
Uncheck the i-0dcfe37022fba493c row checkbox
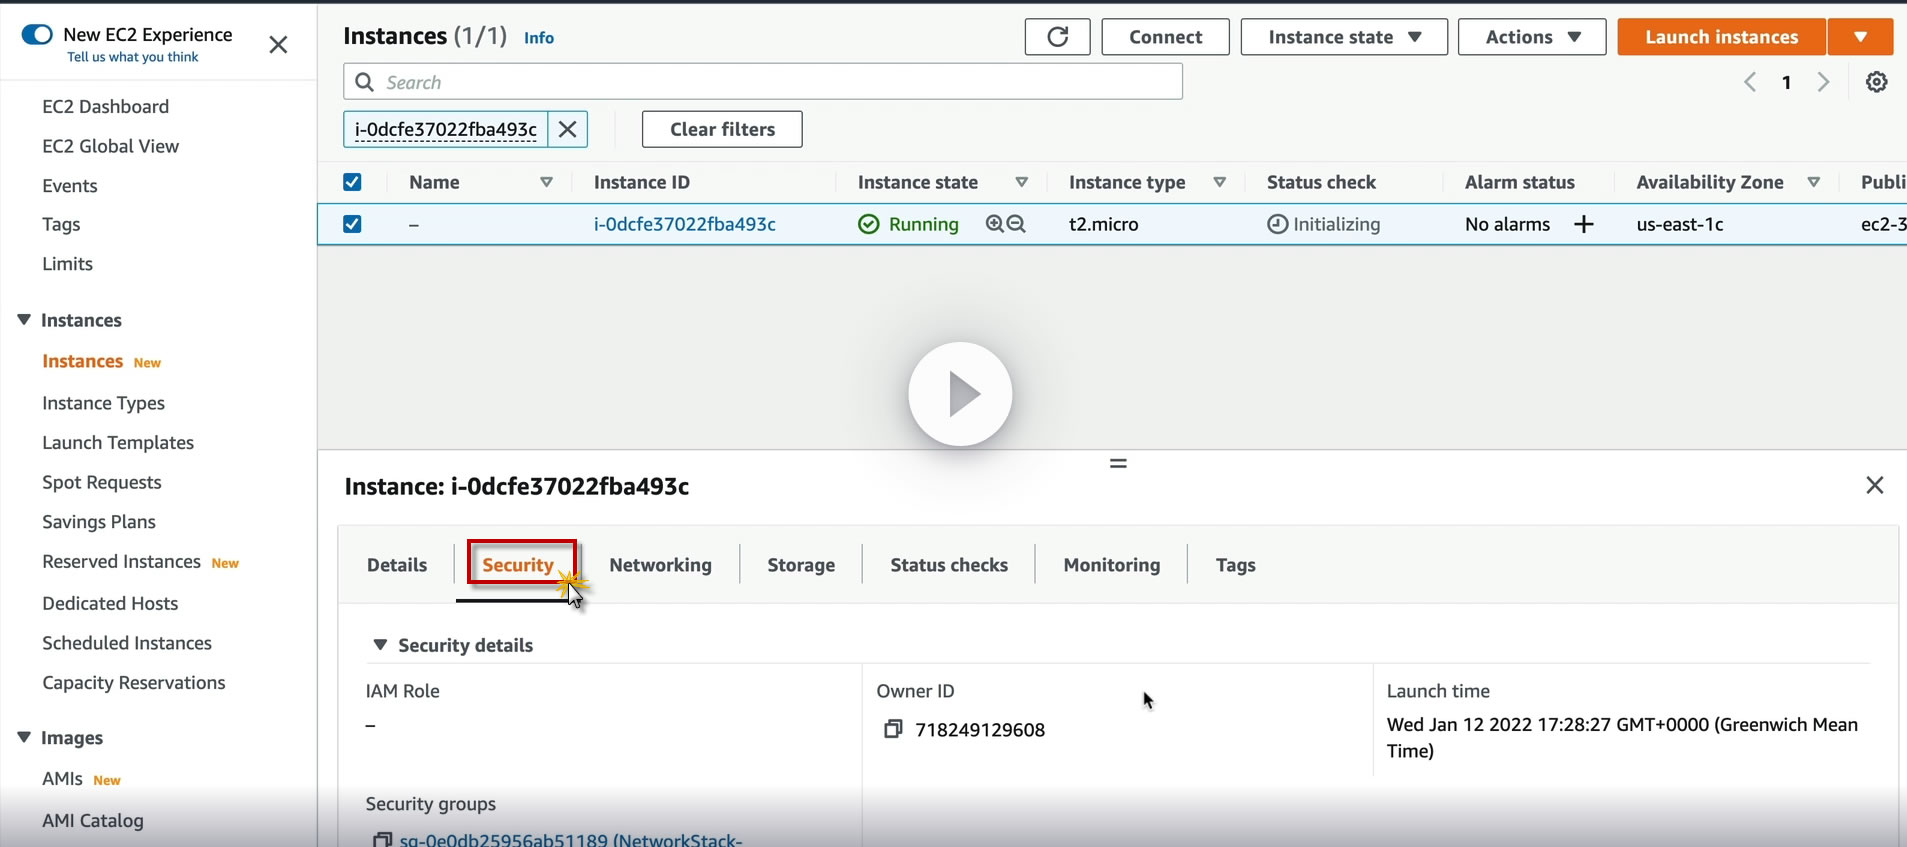[x=352, y=224]
